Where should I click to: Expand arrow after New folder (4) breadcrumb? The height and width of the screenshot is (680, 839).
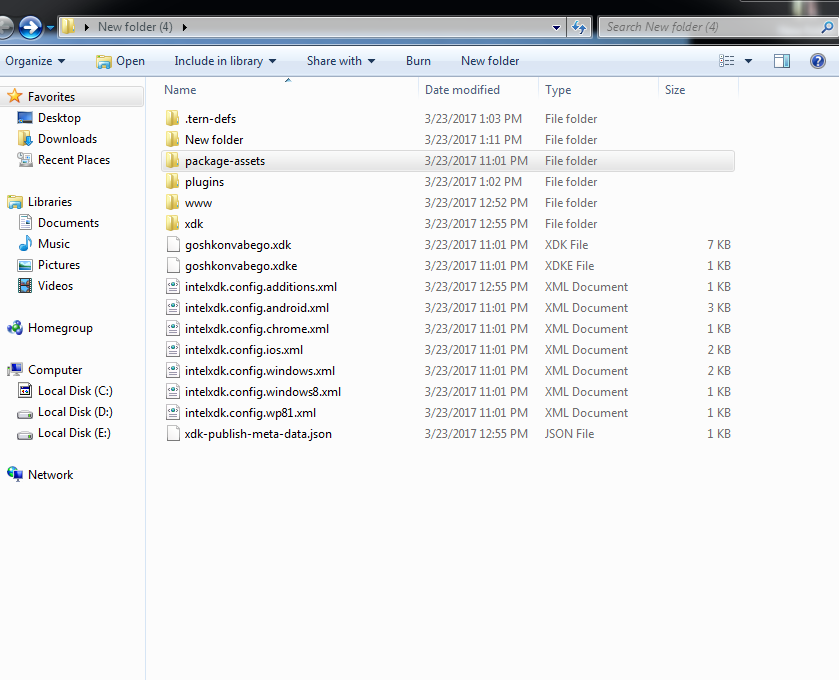point(185,27)
